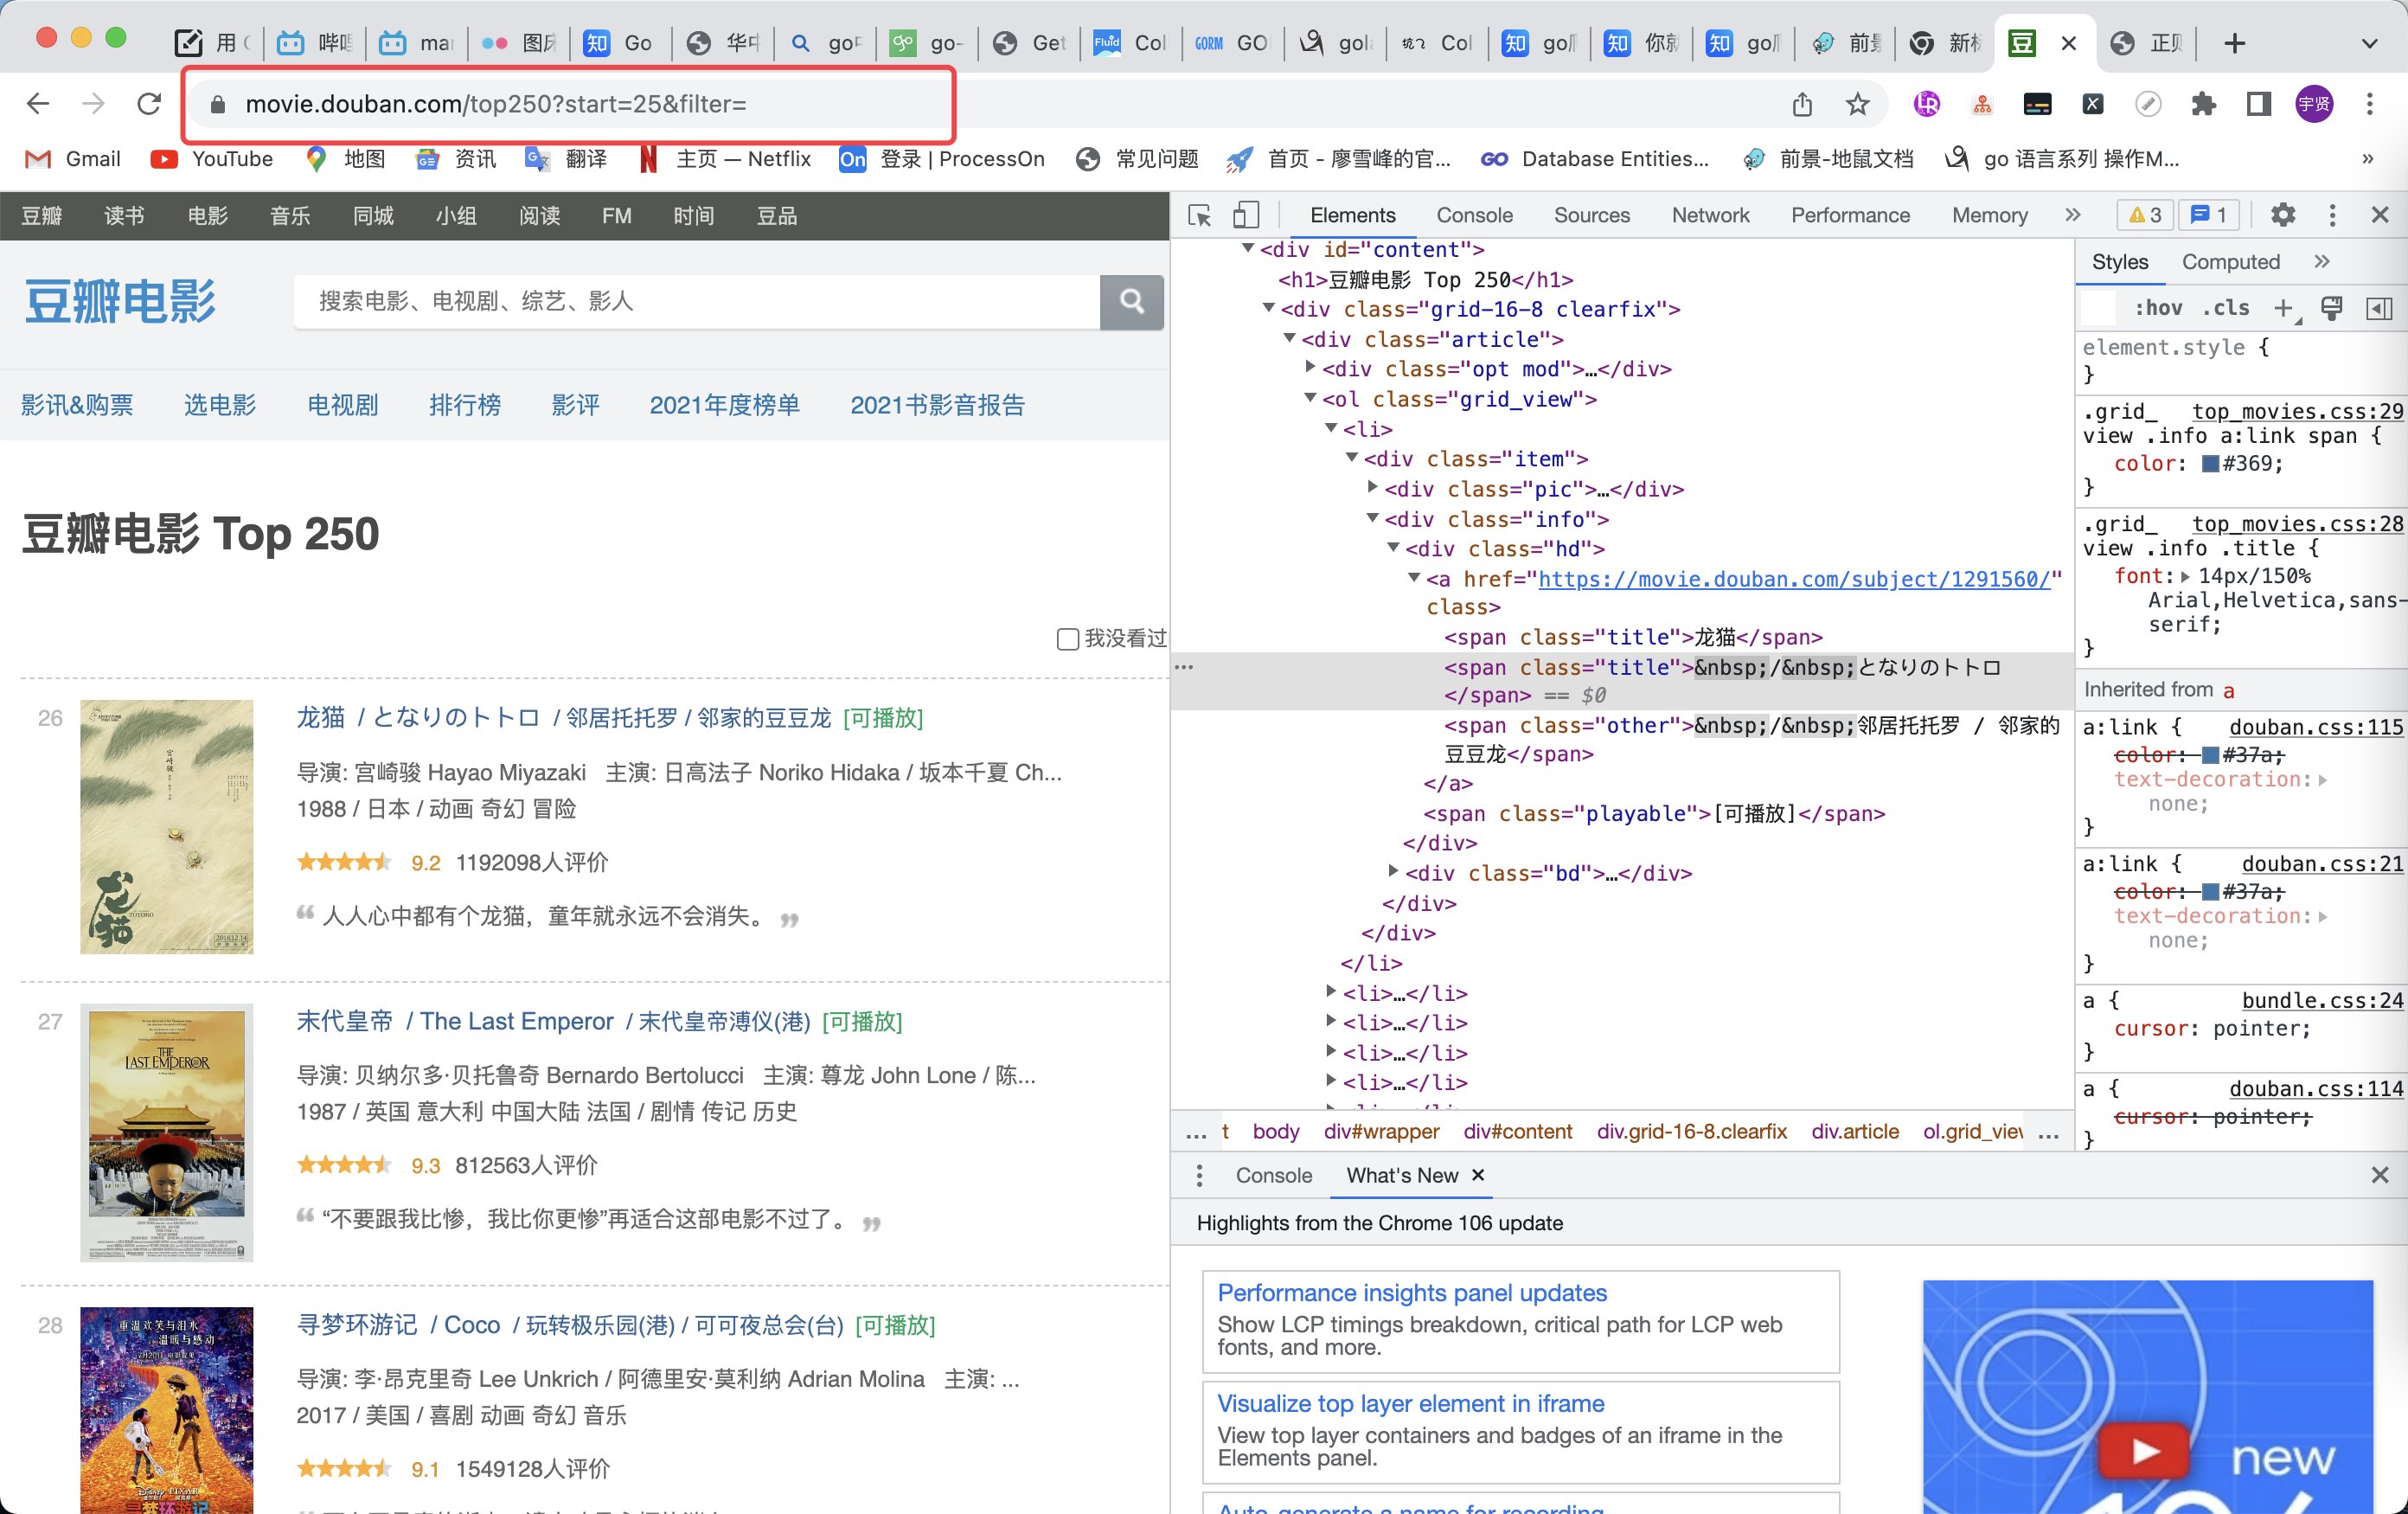The image size is (2408, 1514).
Task: Toggle the .cls element classes button
Action: [2226, 308]
